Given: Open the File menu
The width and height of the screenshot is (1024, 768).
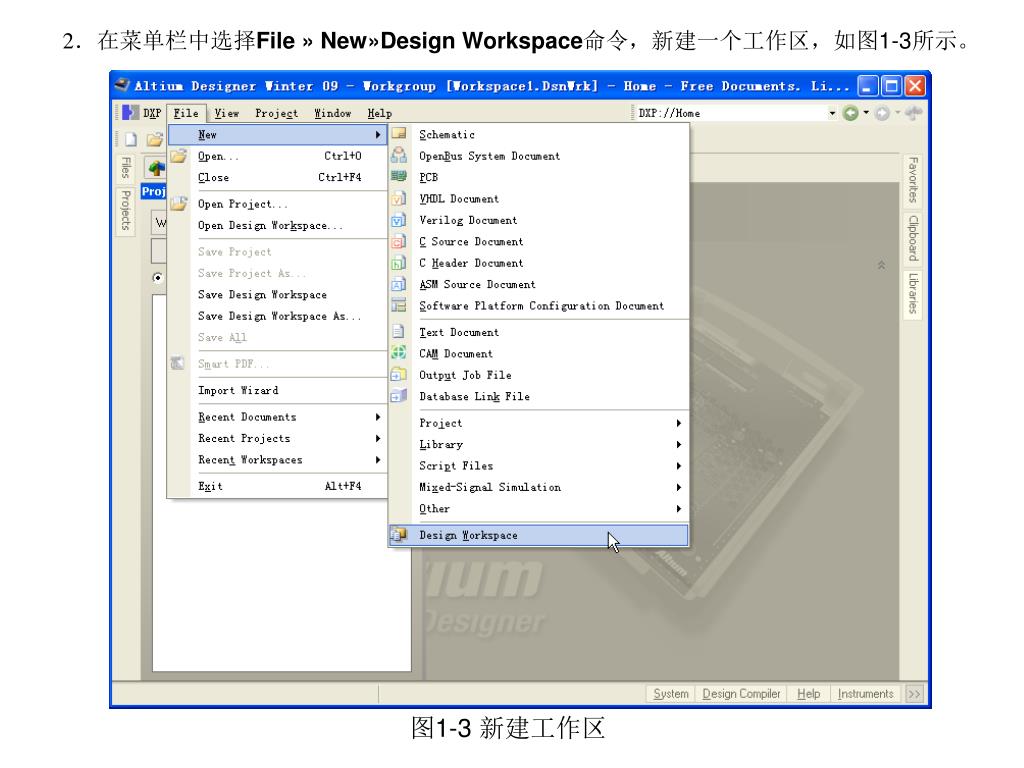Looking at the screenshot, I should pos(186,113).
